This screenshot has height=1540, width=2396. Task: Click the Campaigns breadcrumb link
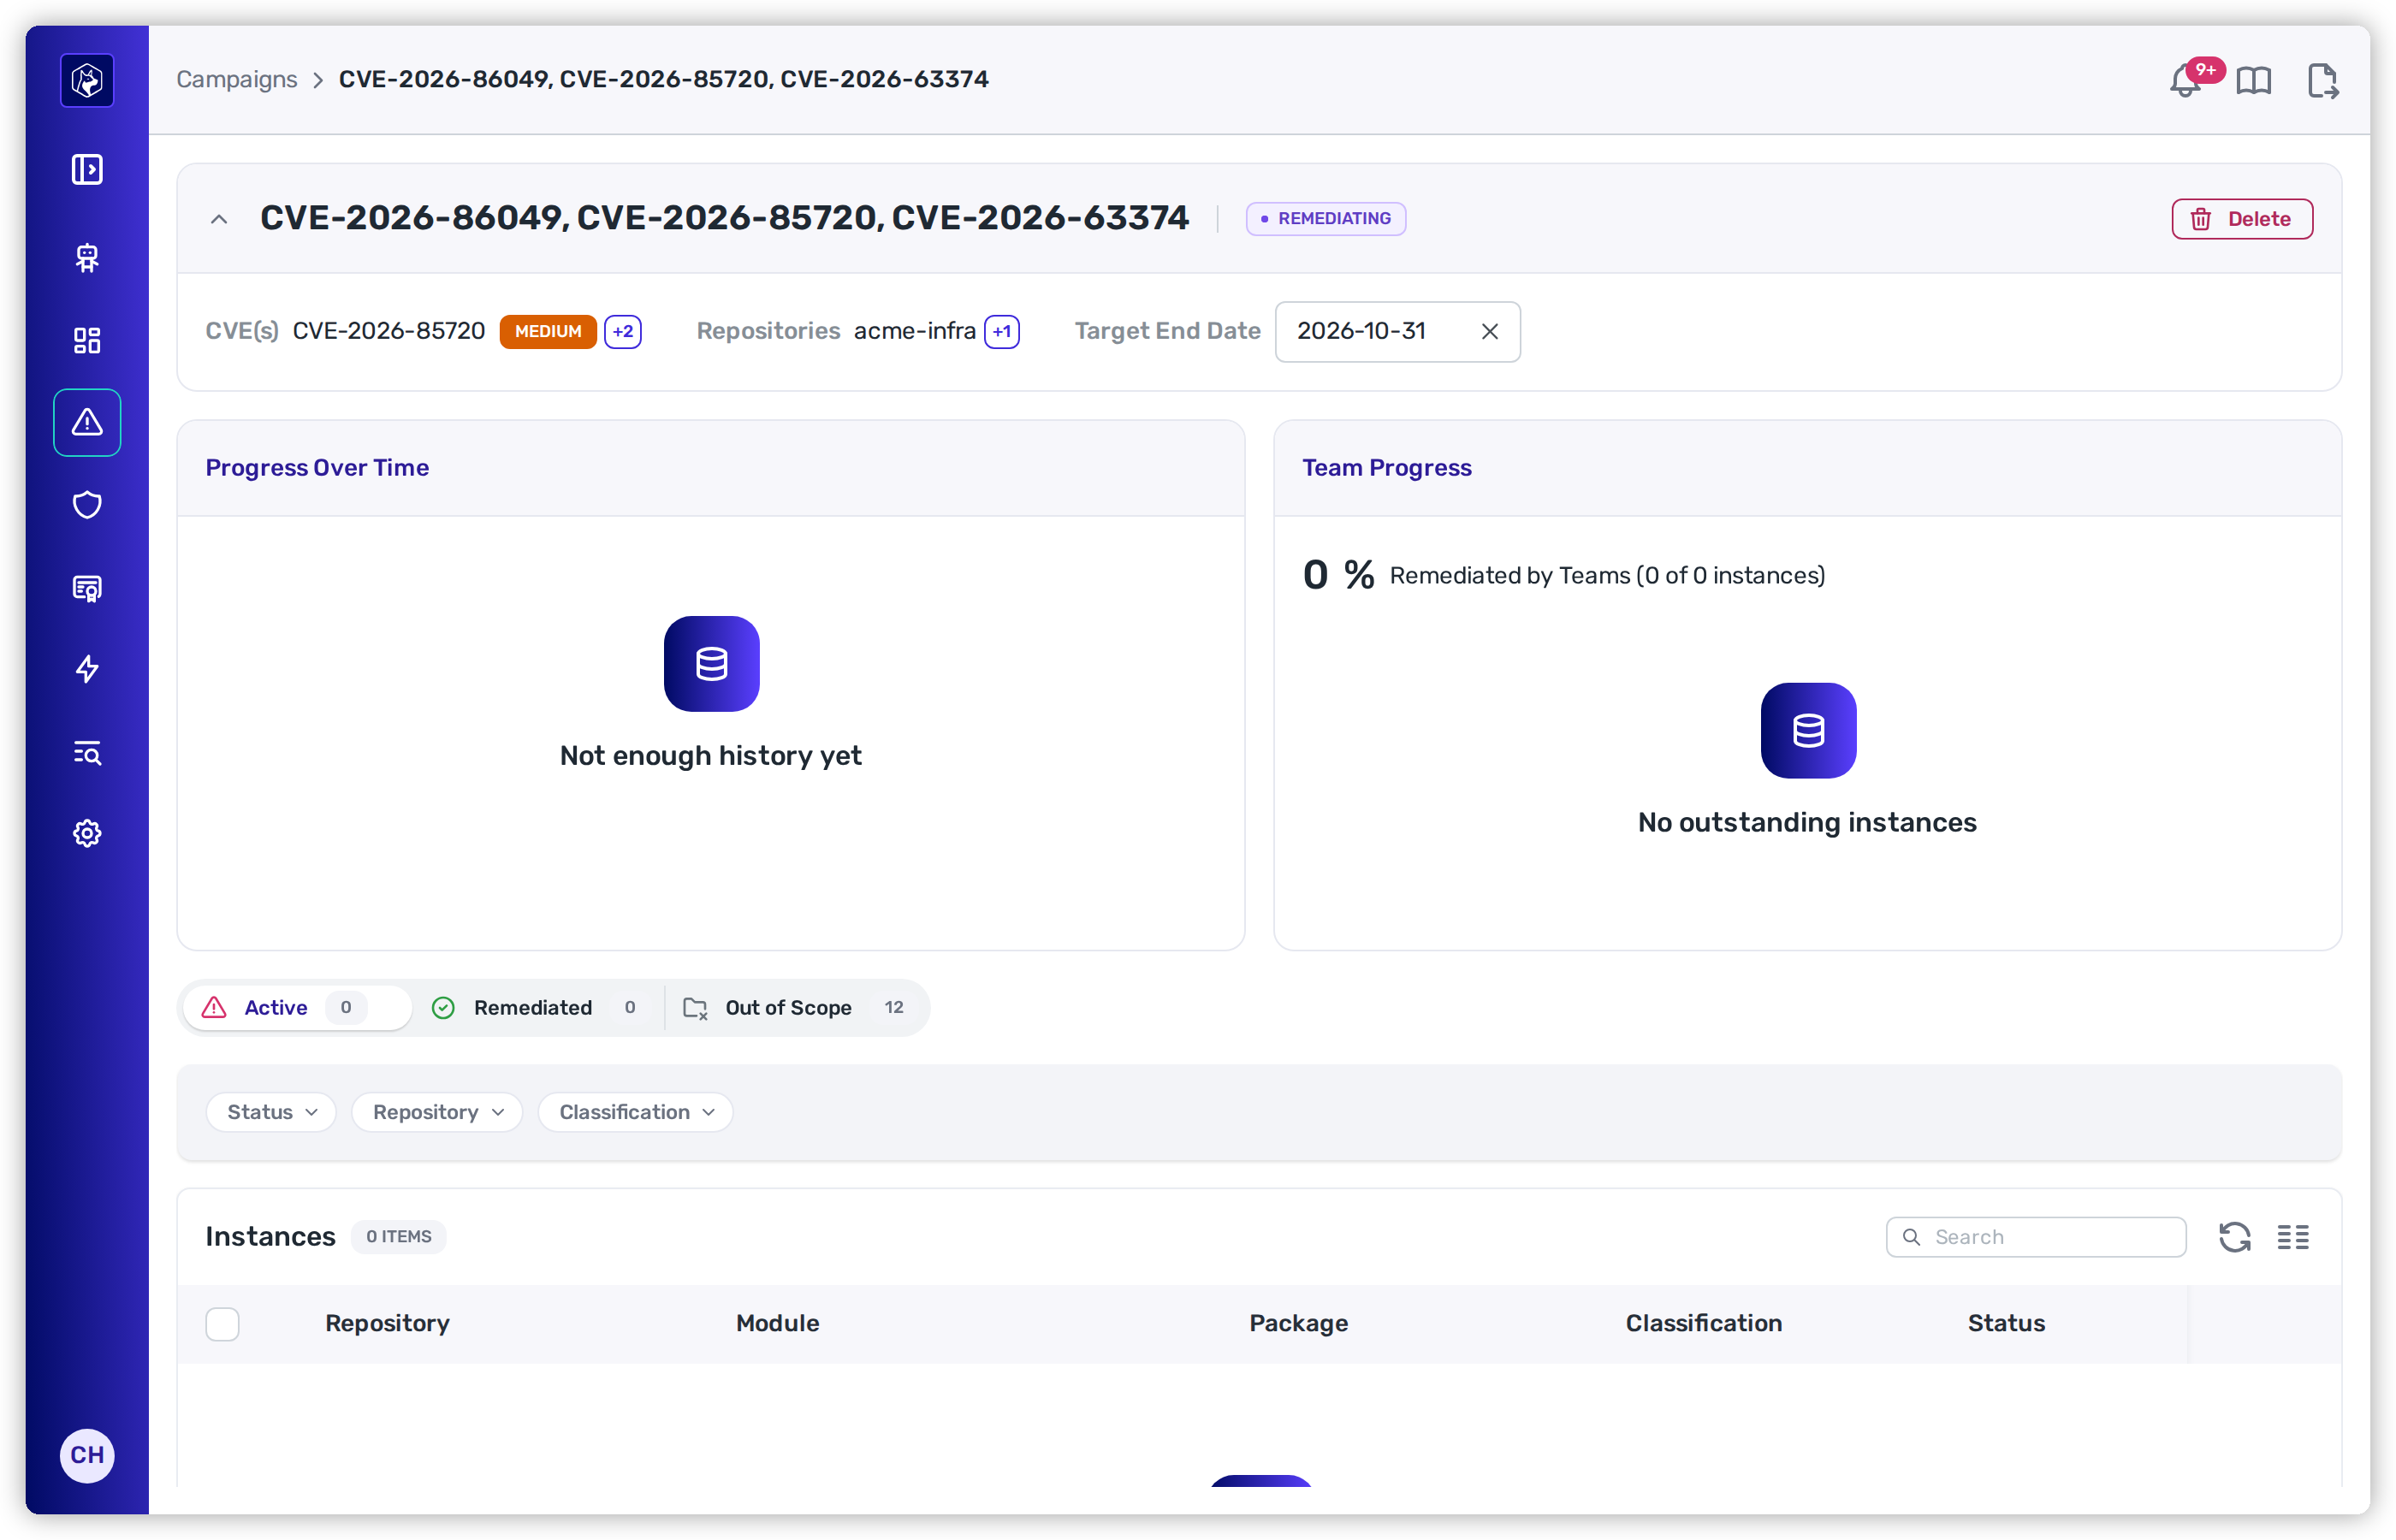point(236,79)
